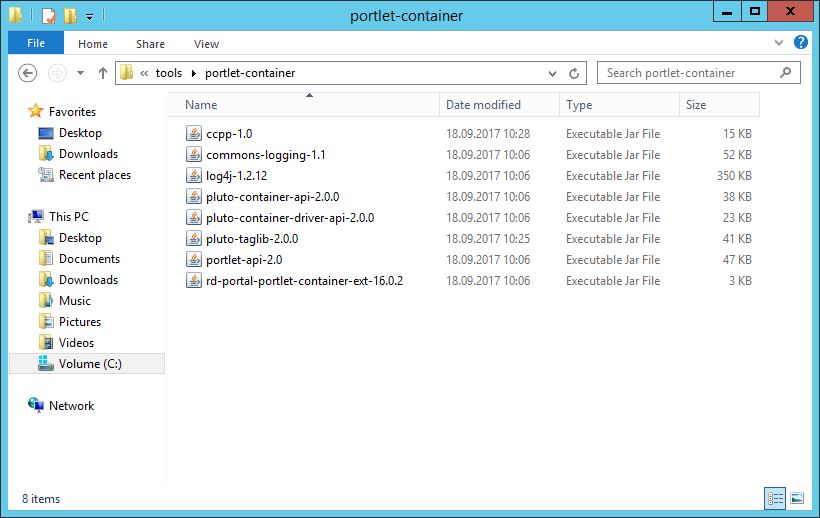The image size is (820, 518).
Task: Click the pluto-taglib-2.0.0 jar icon
Action: point(193,239)
